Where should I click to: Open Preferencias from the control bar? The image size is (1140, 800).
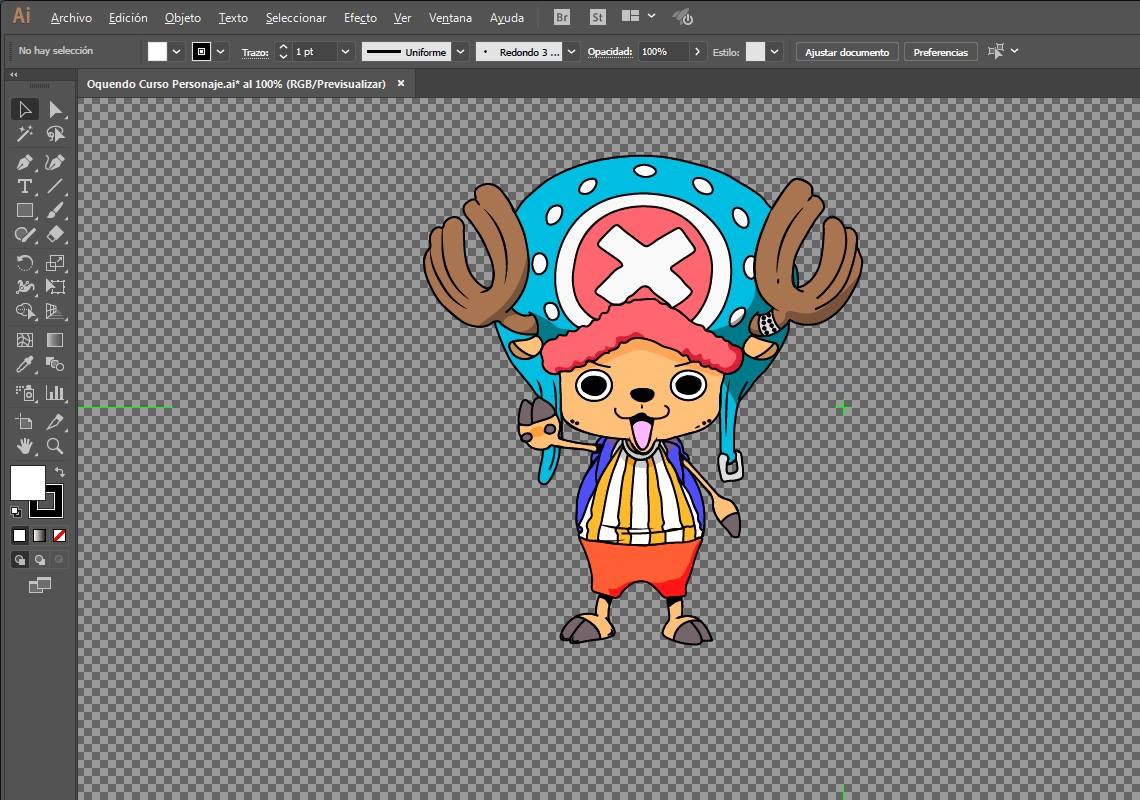click(x=941, y=52)
